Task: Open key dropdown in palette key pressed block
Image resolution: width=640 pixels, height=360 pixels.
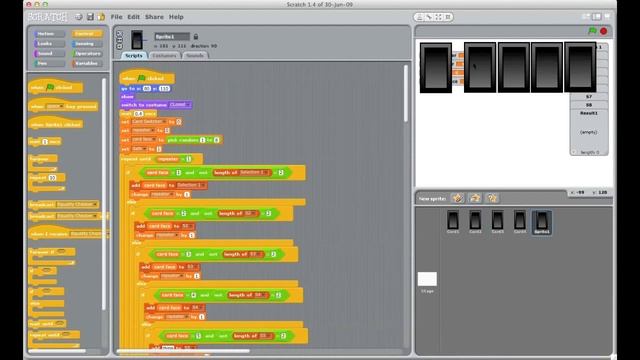Action: [x=55, y=107]
